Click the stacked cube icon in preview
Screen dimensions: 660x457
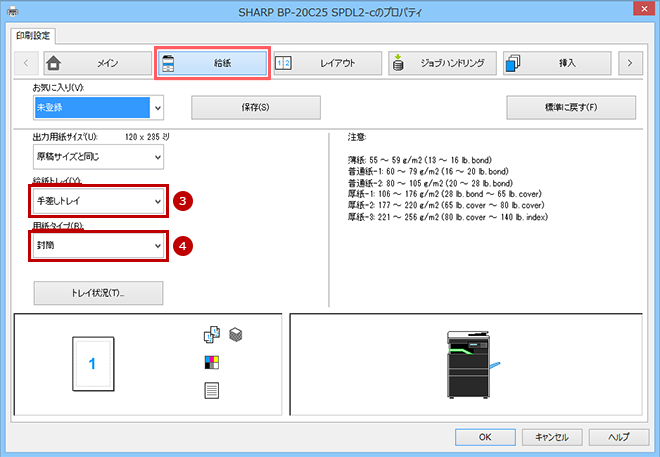[x=236, y=335]
